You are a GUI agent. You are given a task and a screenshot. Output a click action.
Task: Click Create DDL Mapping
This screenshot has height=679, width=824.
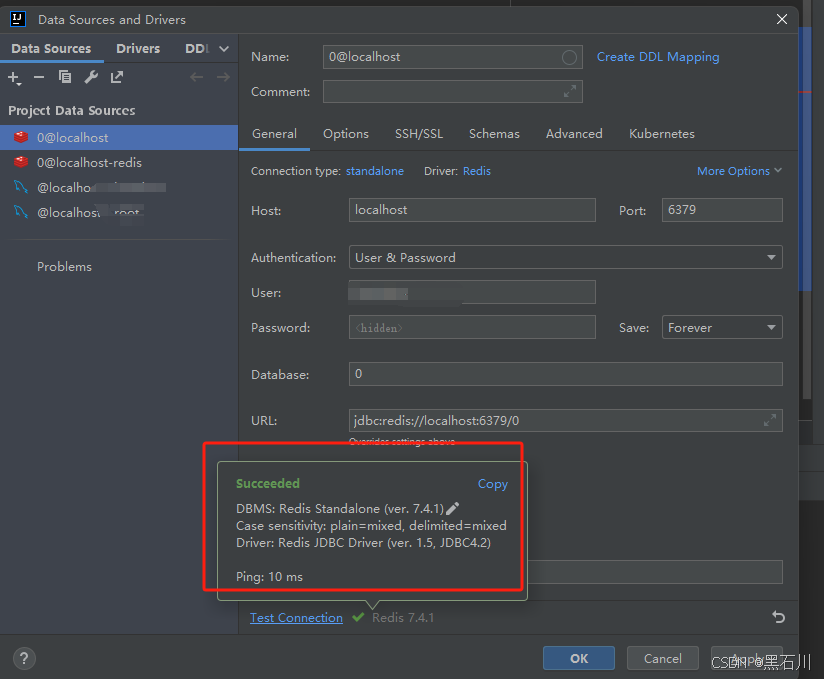tap(657, 56)
